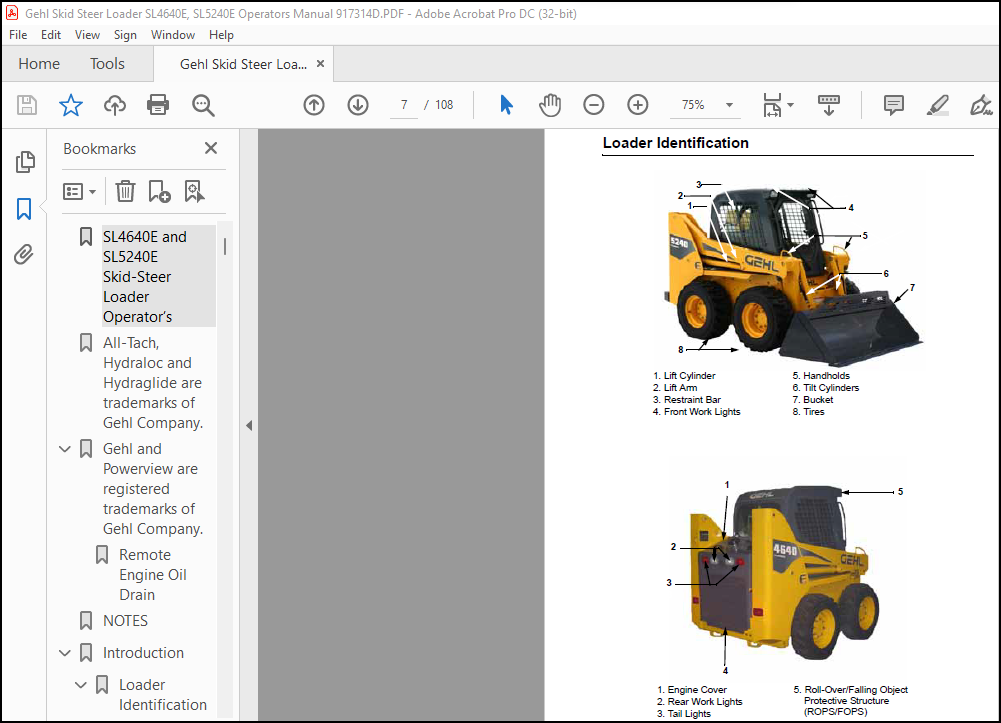Go to next page arrow
This screenshot has width=1001, height=723.
(x=358, y=105)
